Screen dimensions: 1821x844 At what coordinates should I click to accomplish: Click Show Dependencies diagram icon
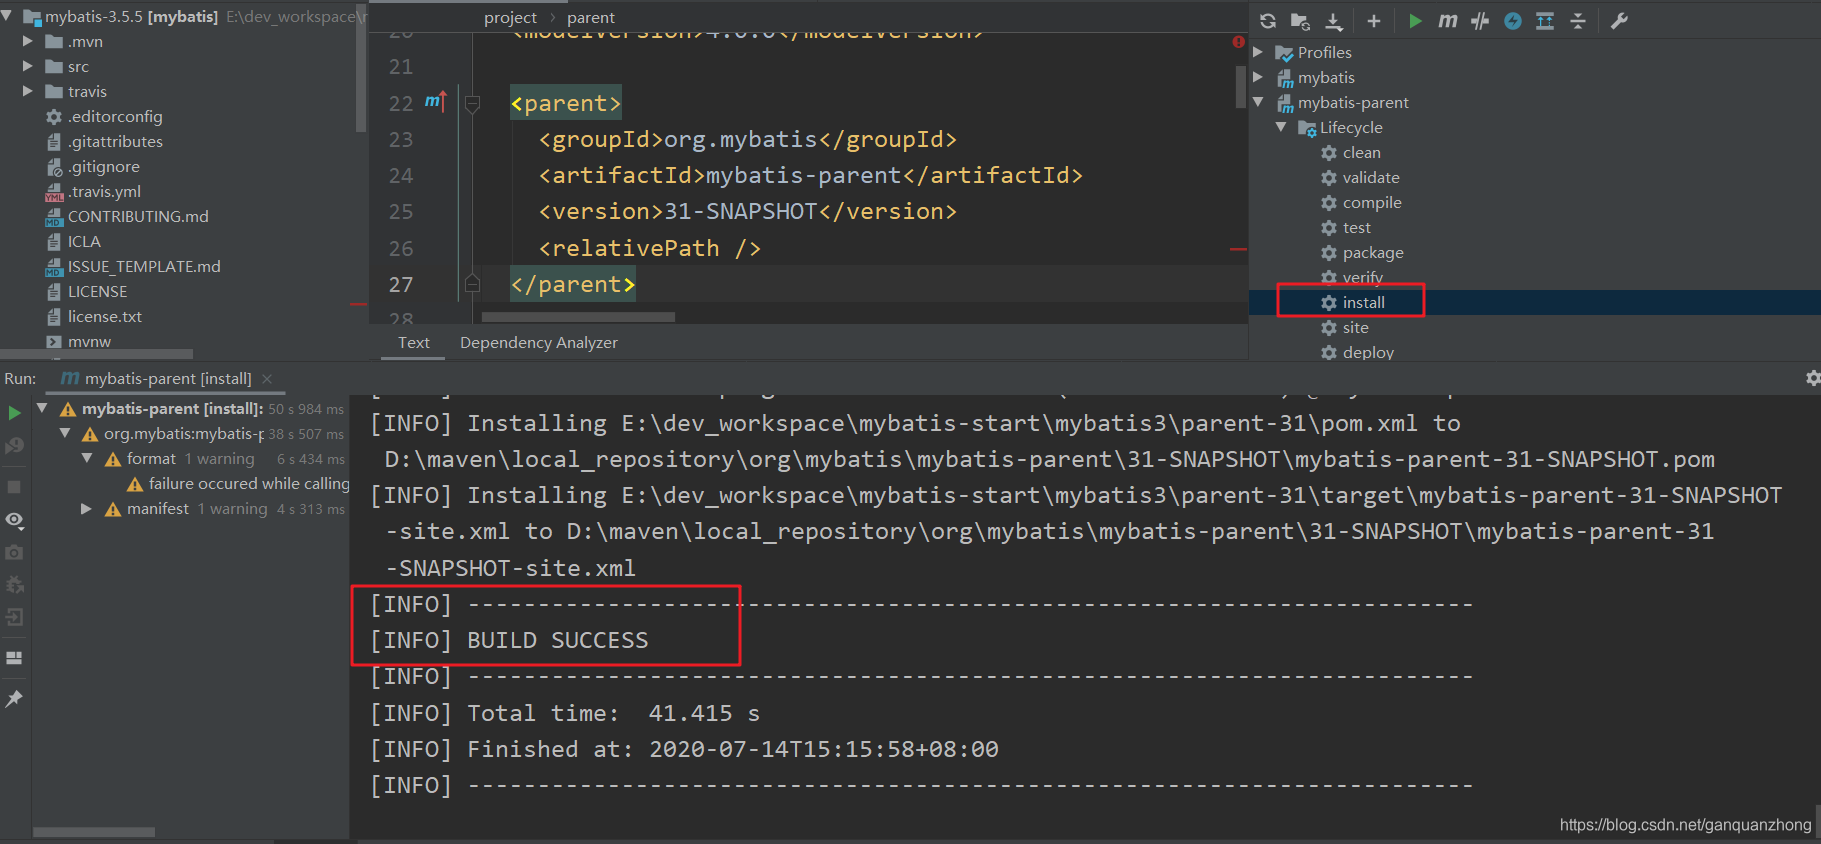pos(1545,21)
